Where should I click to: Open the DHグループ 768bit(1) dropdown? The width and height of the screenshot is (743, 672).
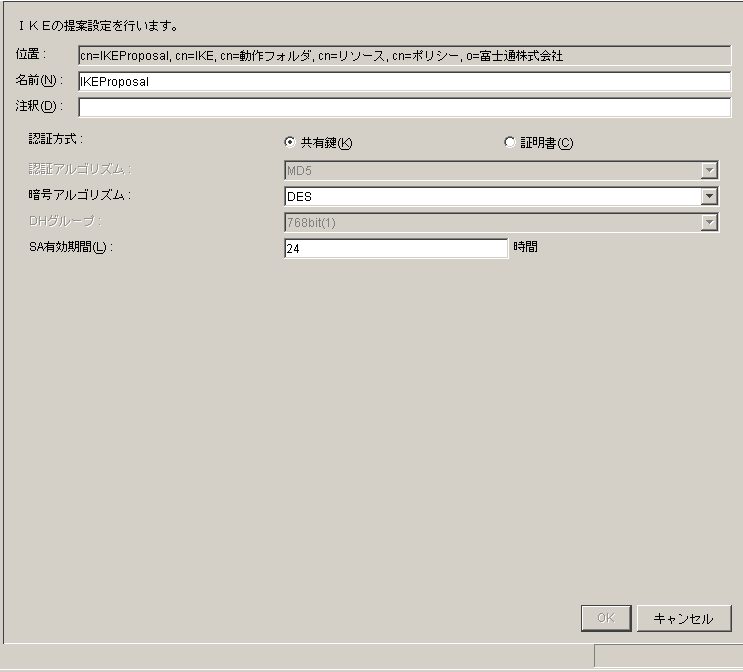coord(501,223)
